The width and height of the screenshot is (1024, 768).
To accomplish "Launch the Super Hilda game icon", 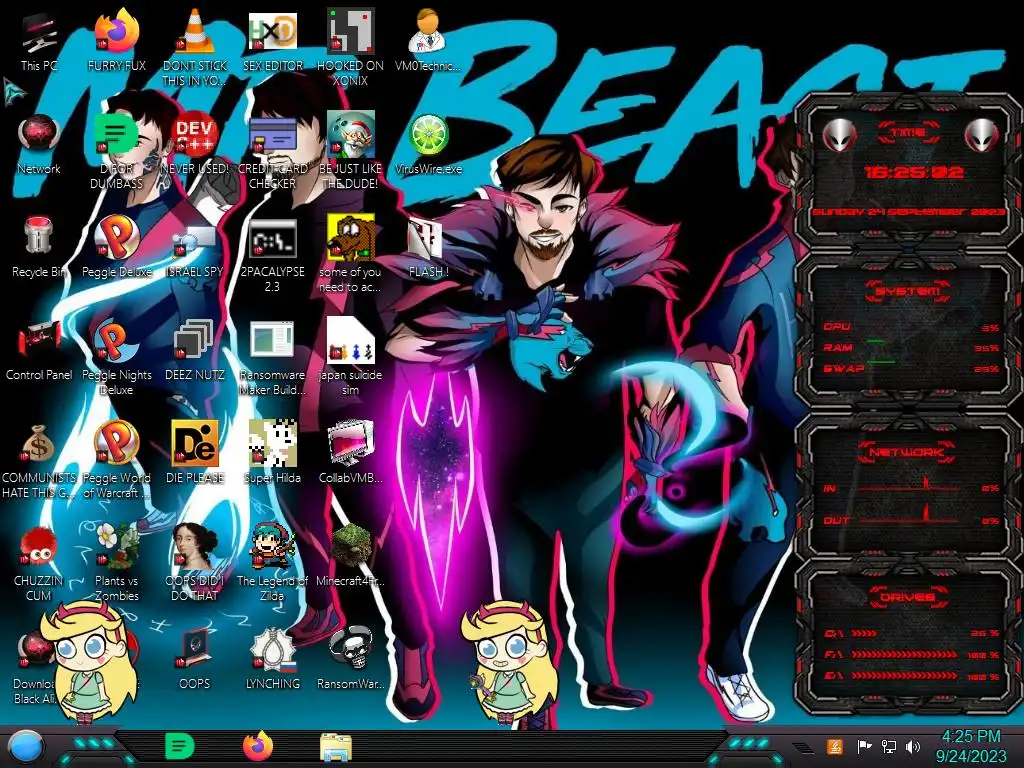I will click(x=272, y=453).
